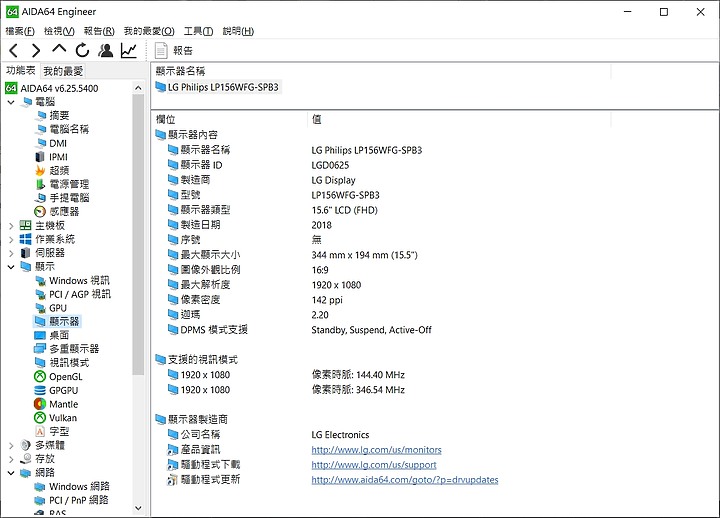Select 電腦名稱 in the tree
The height and width of the screenshot is (518, 720).
63,129
